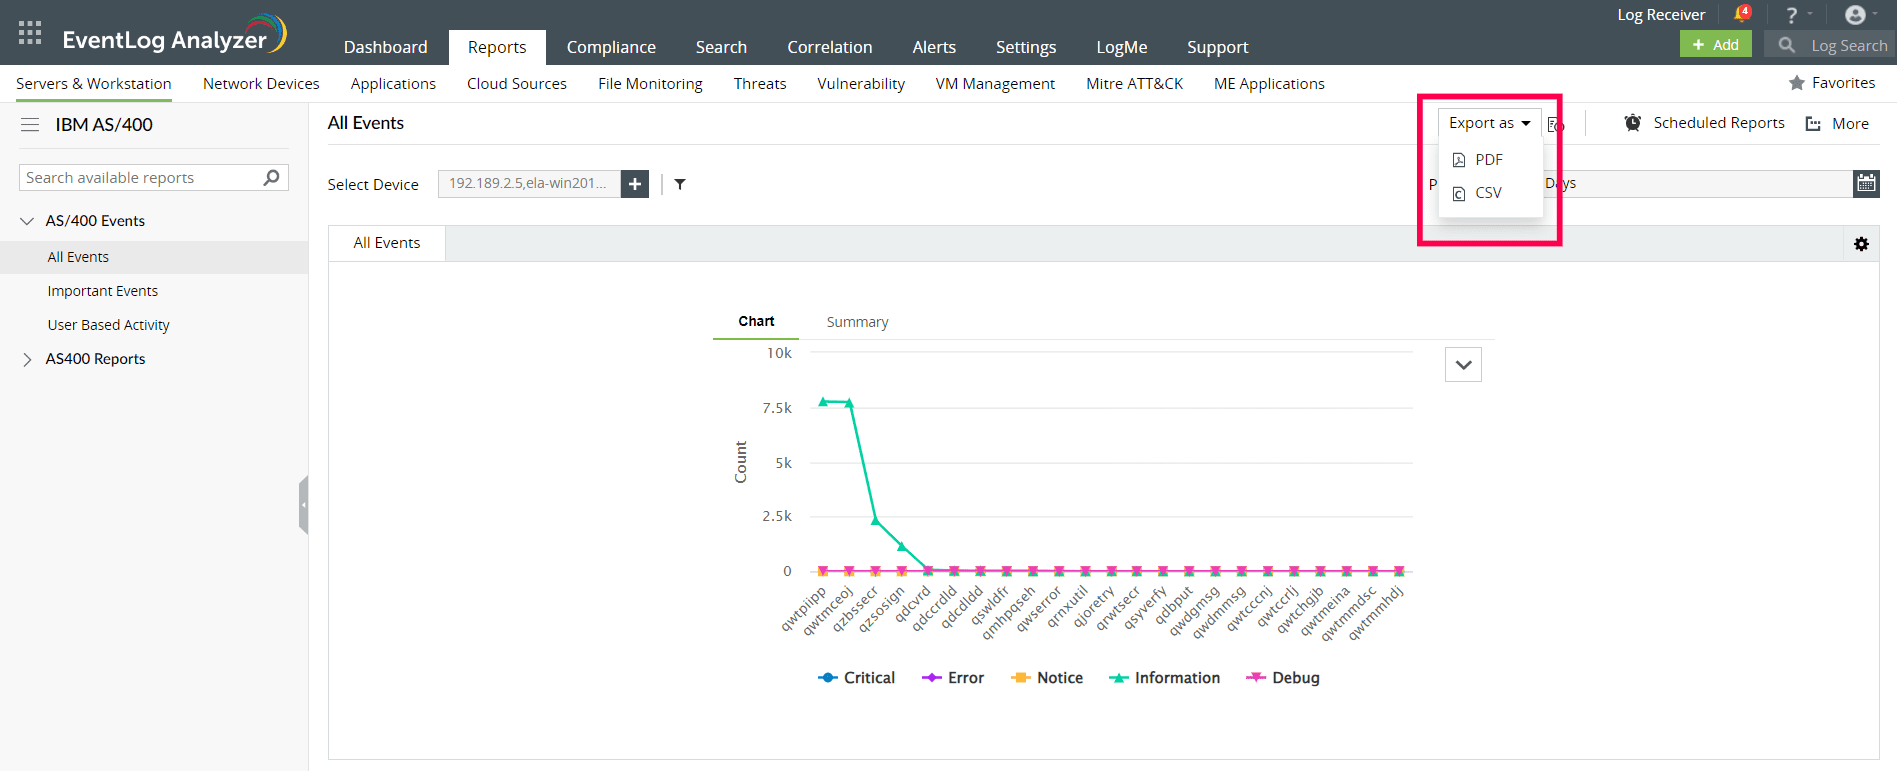Open the user account avatar icon
The image size is (1897, 771).
point(1855,14)
